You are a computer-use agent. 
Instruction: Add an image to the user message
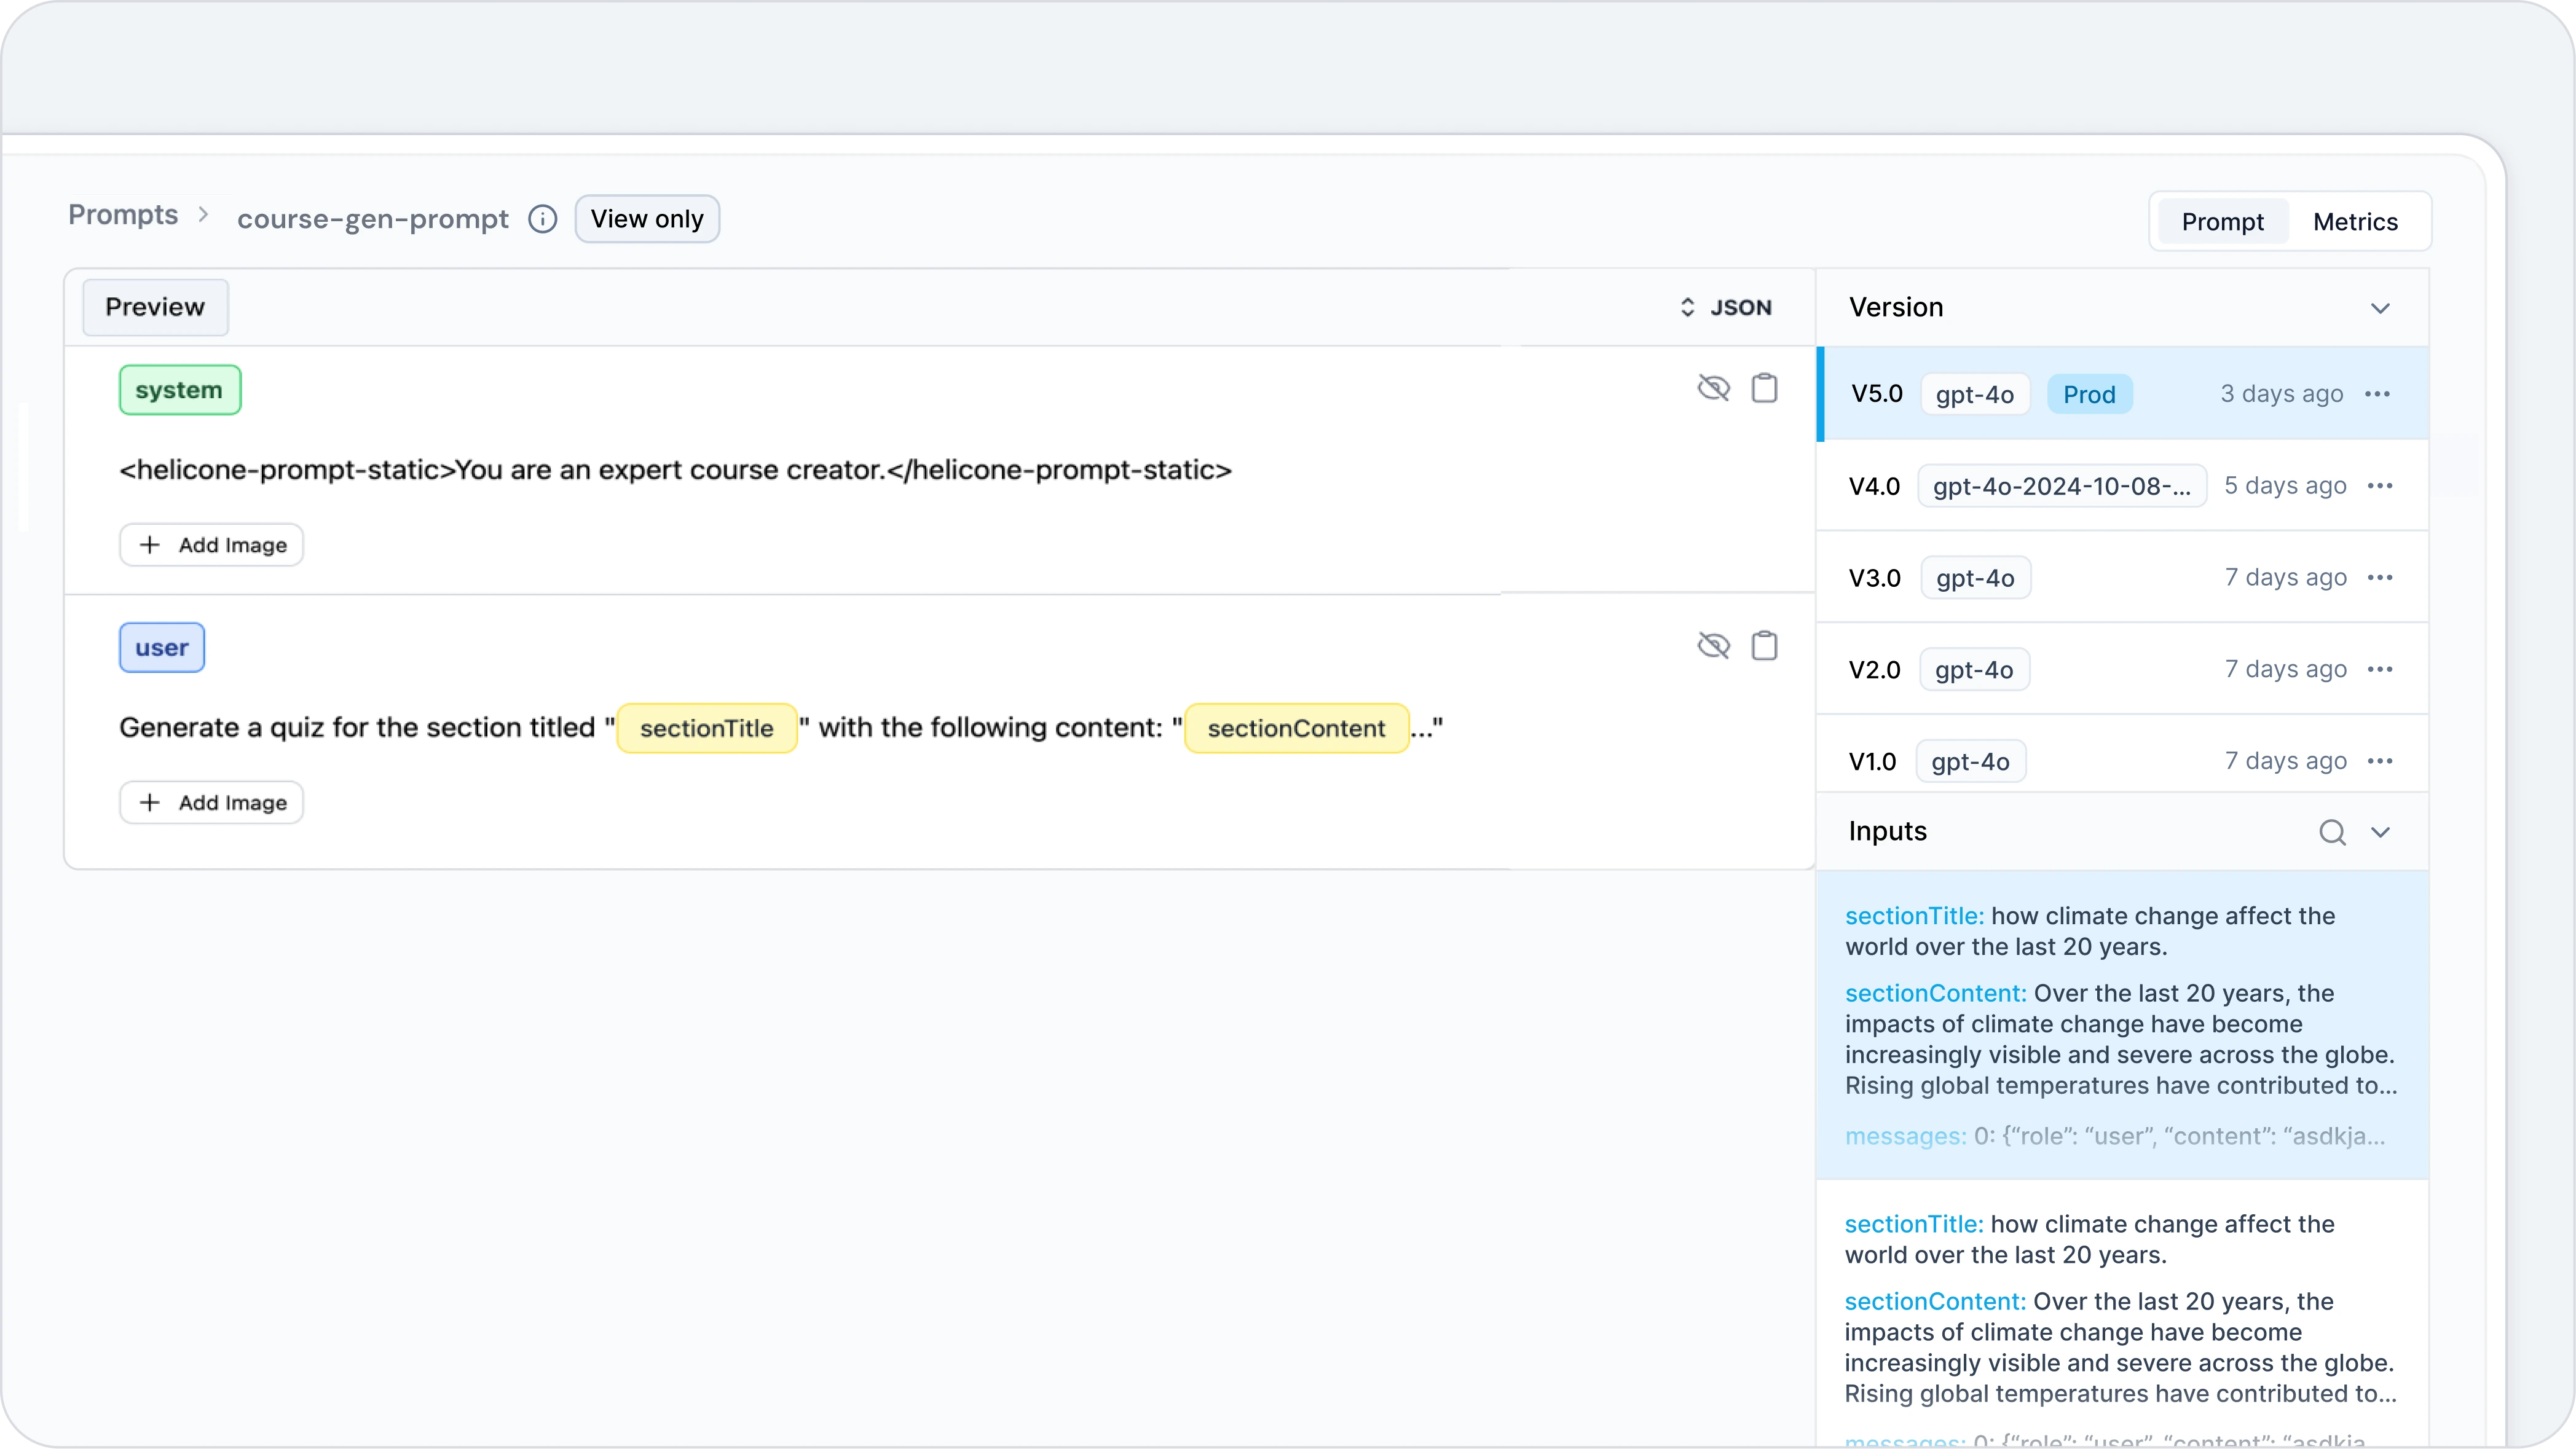[x=211, y=801]
